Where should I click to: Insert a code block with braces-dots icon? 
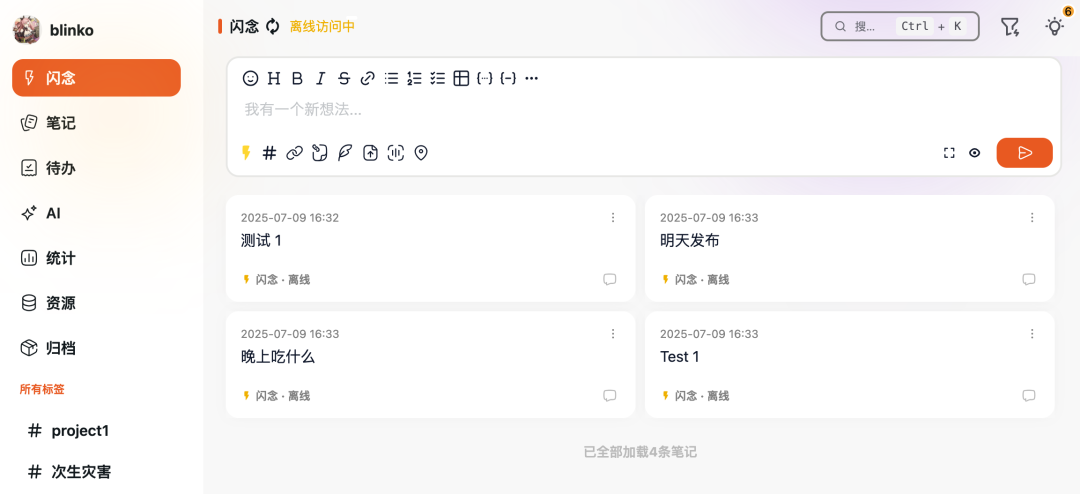[484, 79]
